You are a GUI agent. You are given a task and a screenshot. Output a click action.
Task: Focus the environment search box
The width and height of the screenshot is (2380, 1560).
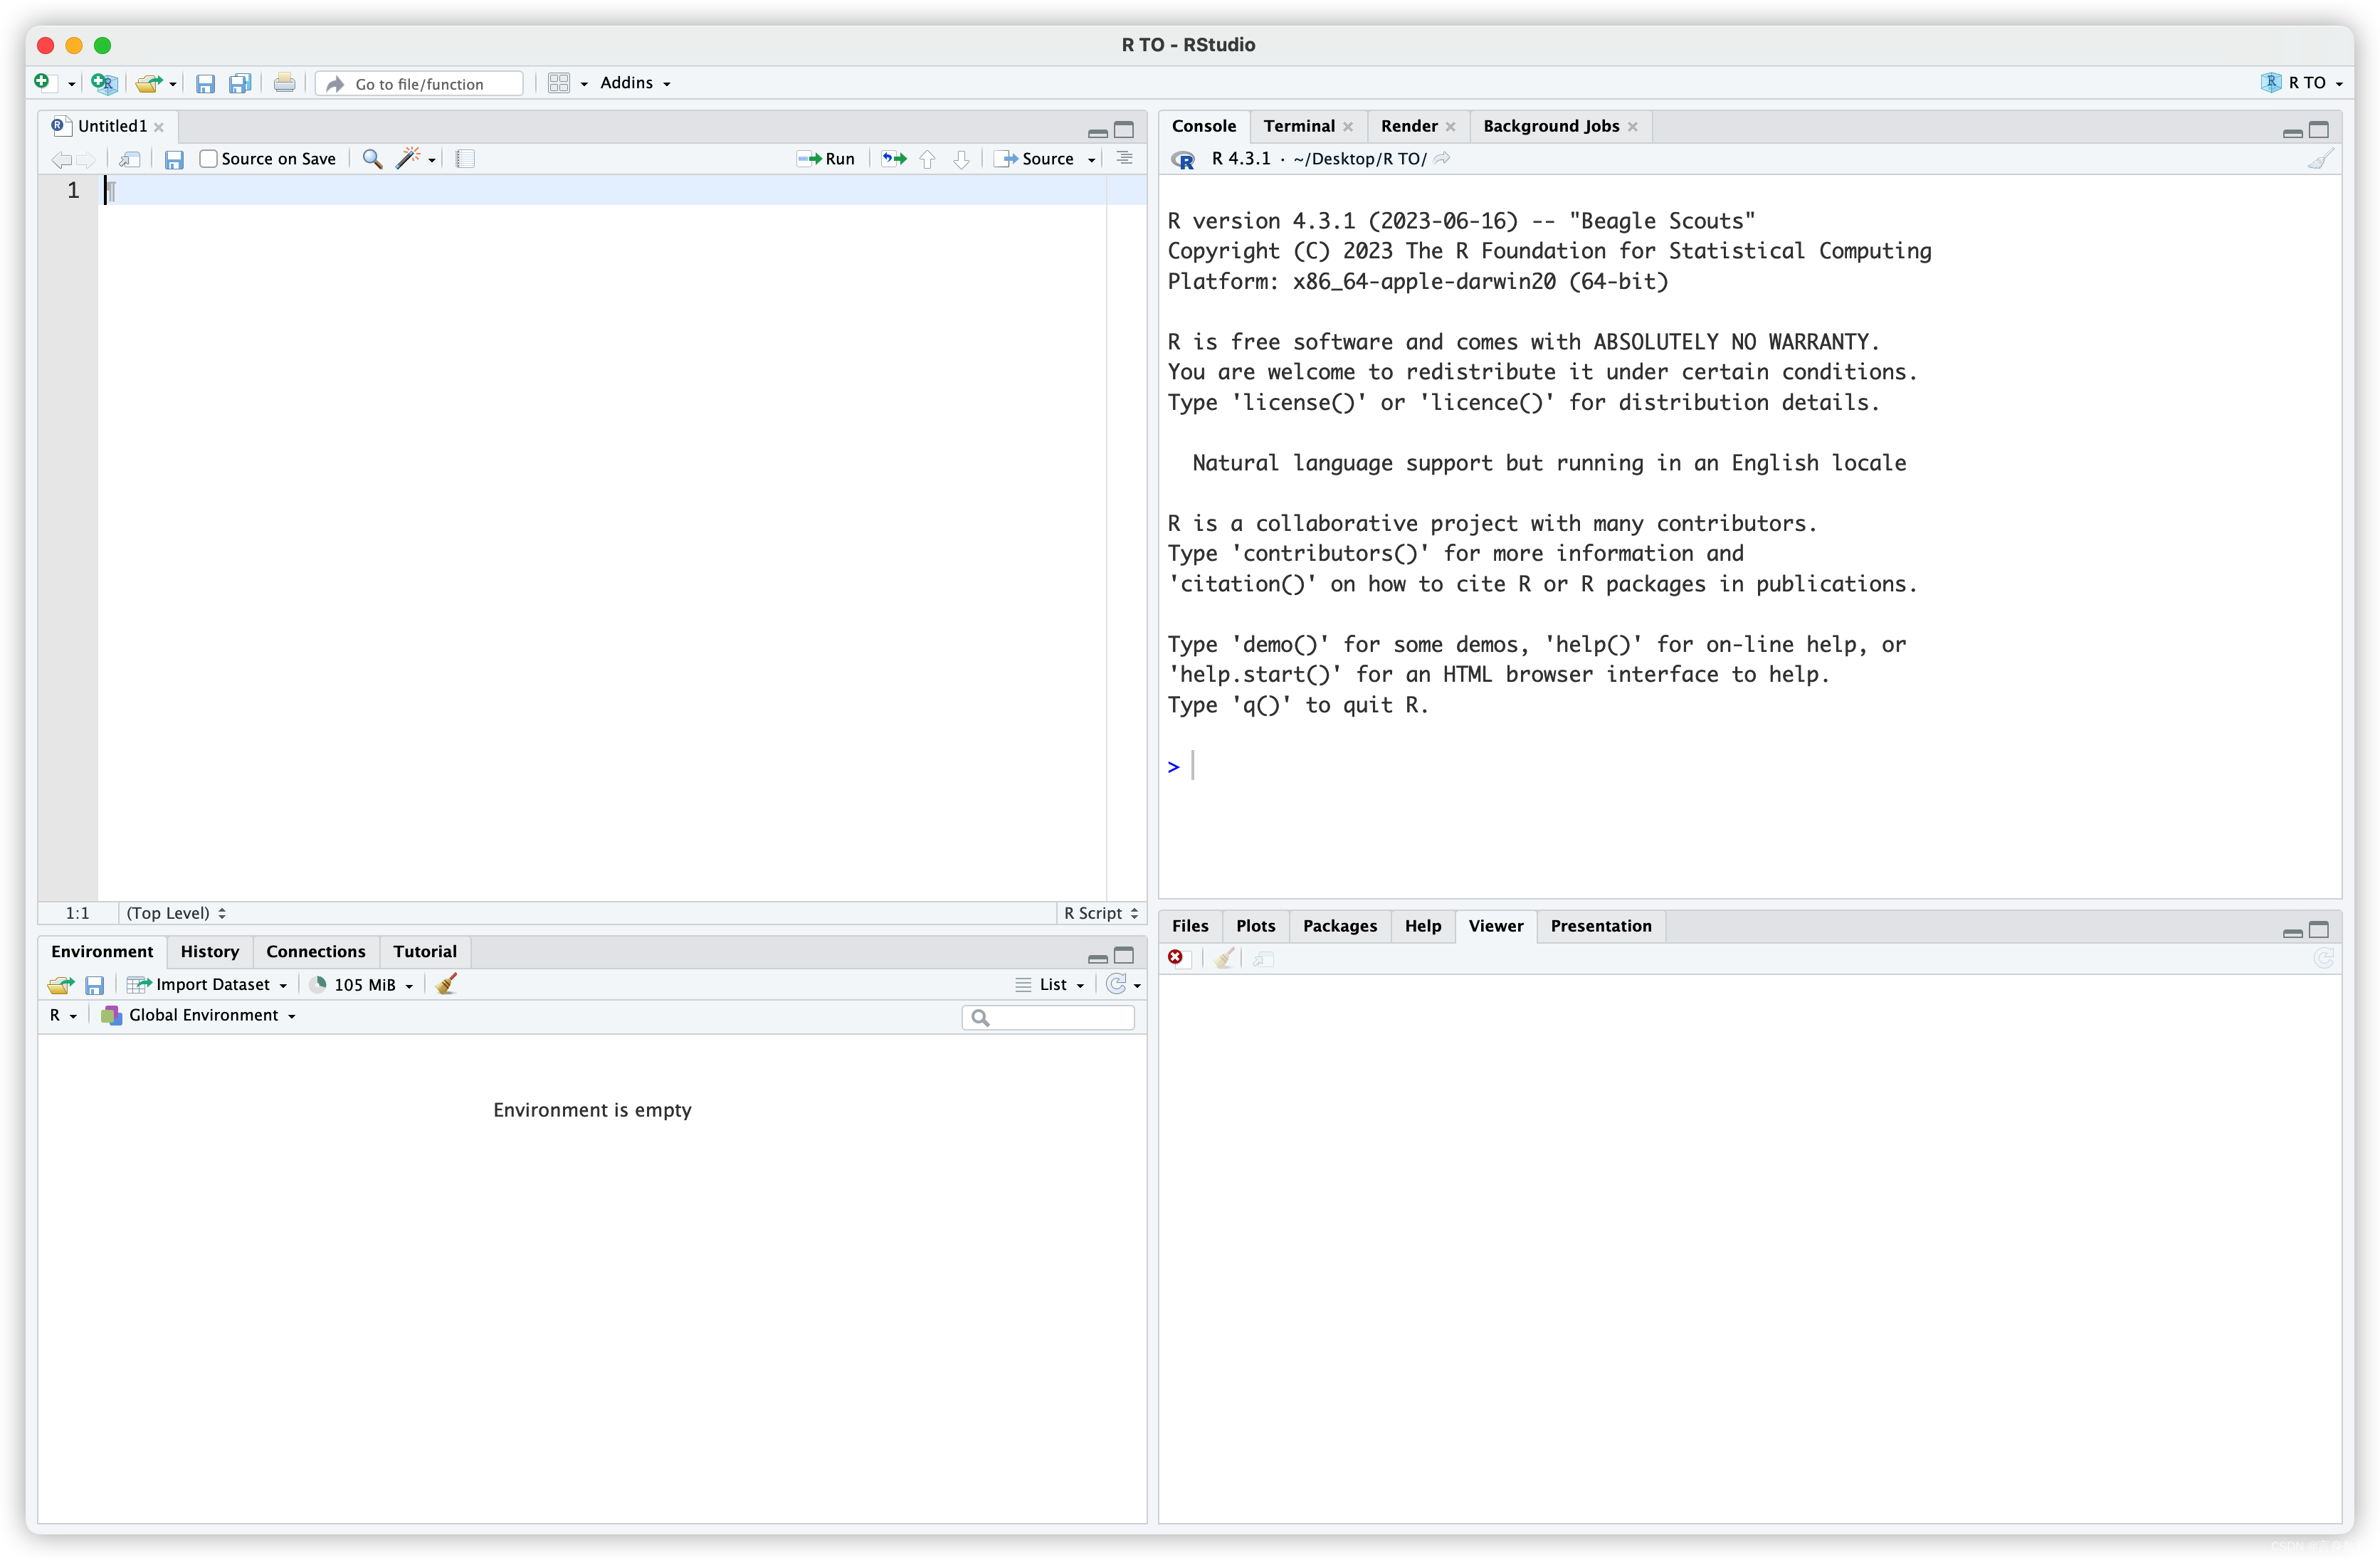[x=1049, y=1017]
